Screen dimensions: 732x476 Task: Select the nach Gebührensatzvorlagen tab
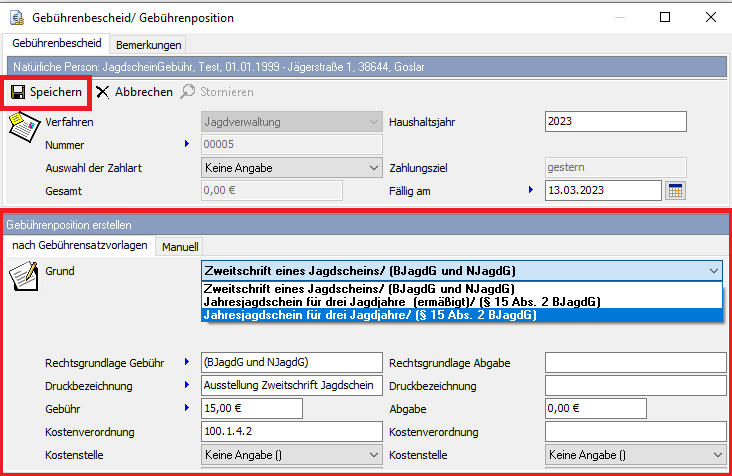[80, 245]
